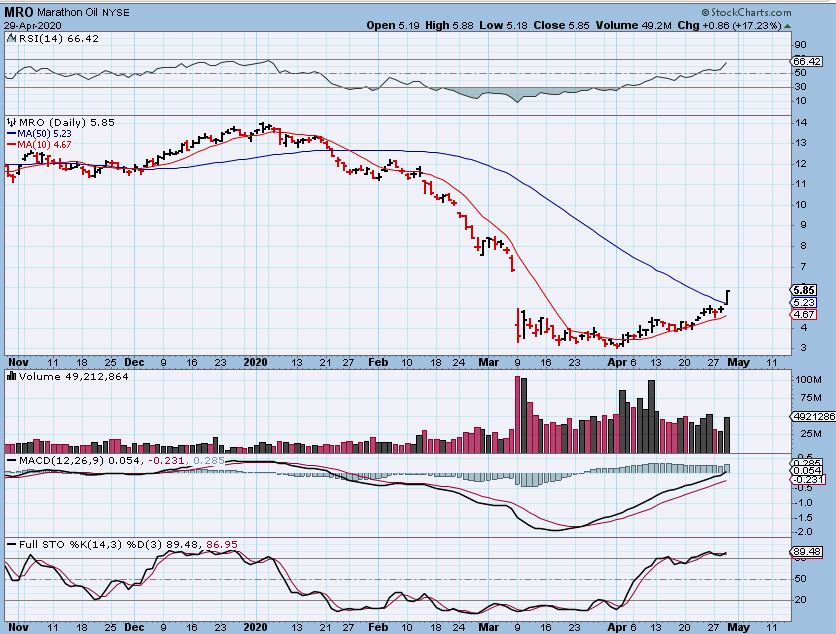Click the MA(50) 5.23 legend label
Image resolution: width=836 pixels, height=634 pixels.
pos(44,134)
